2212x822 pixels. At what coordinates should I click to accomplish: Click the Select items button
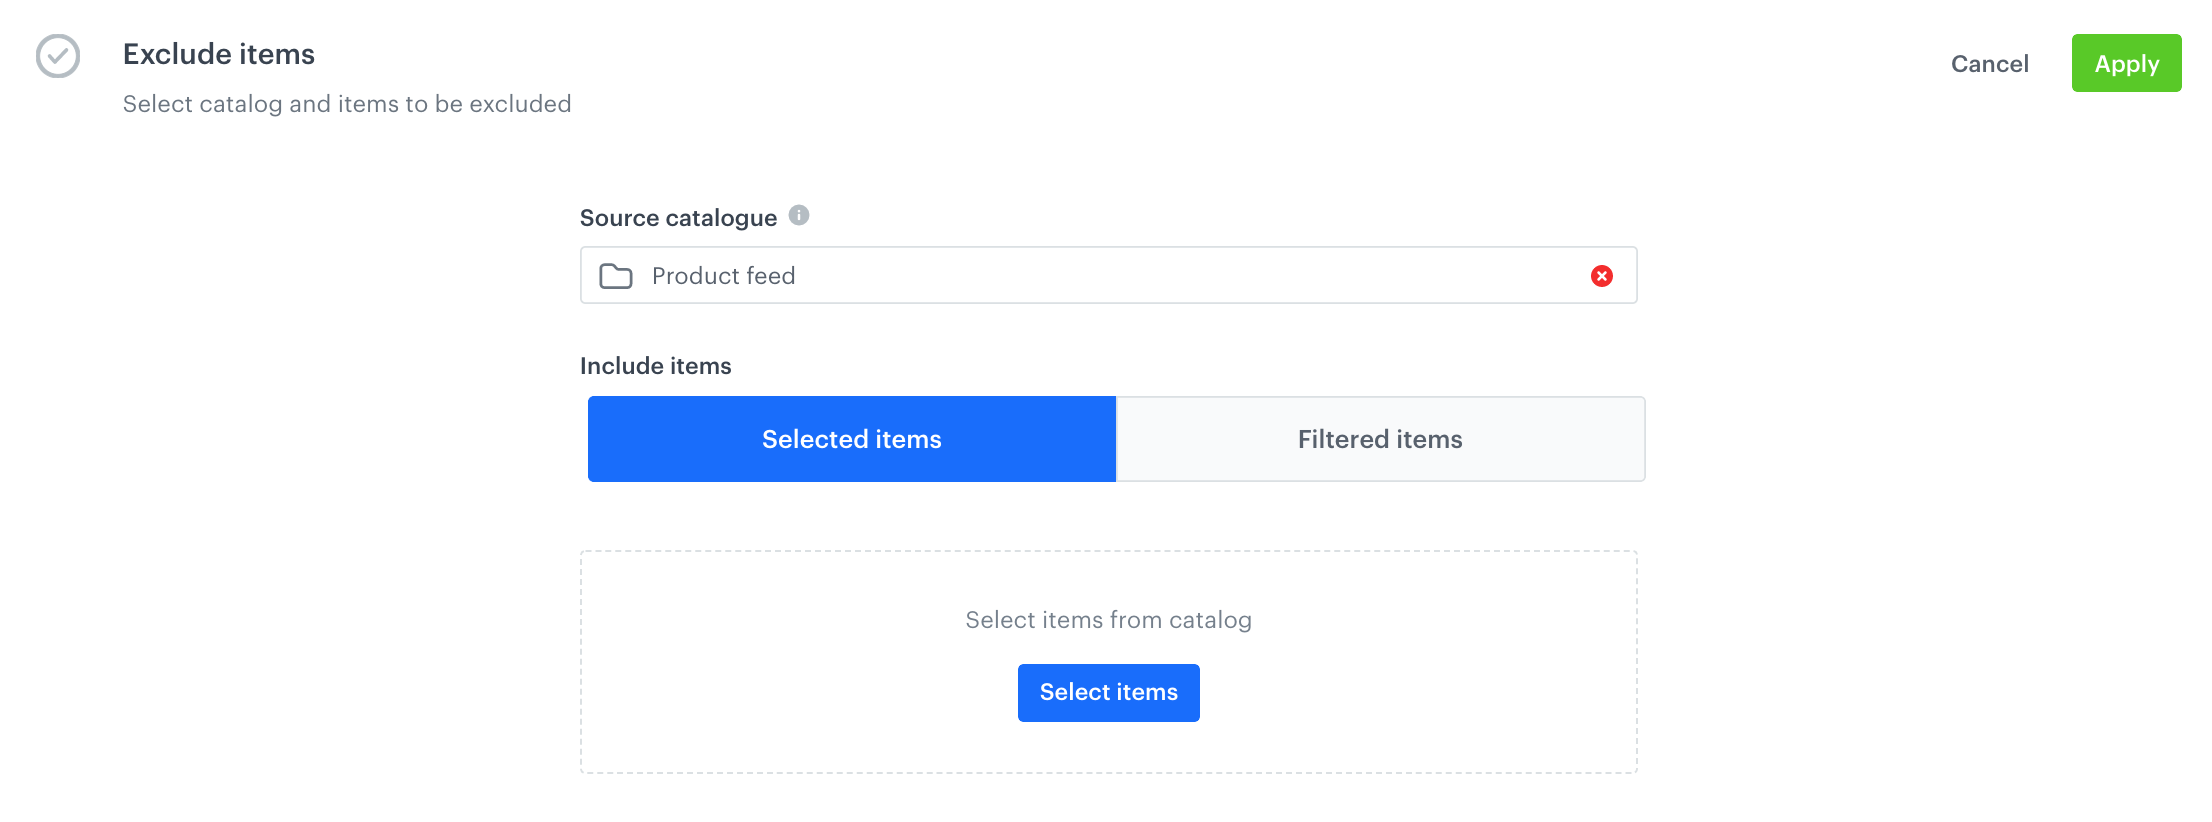1108,691
